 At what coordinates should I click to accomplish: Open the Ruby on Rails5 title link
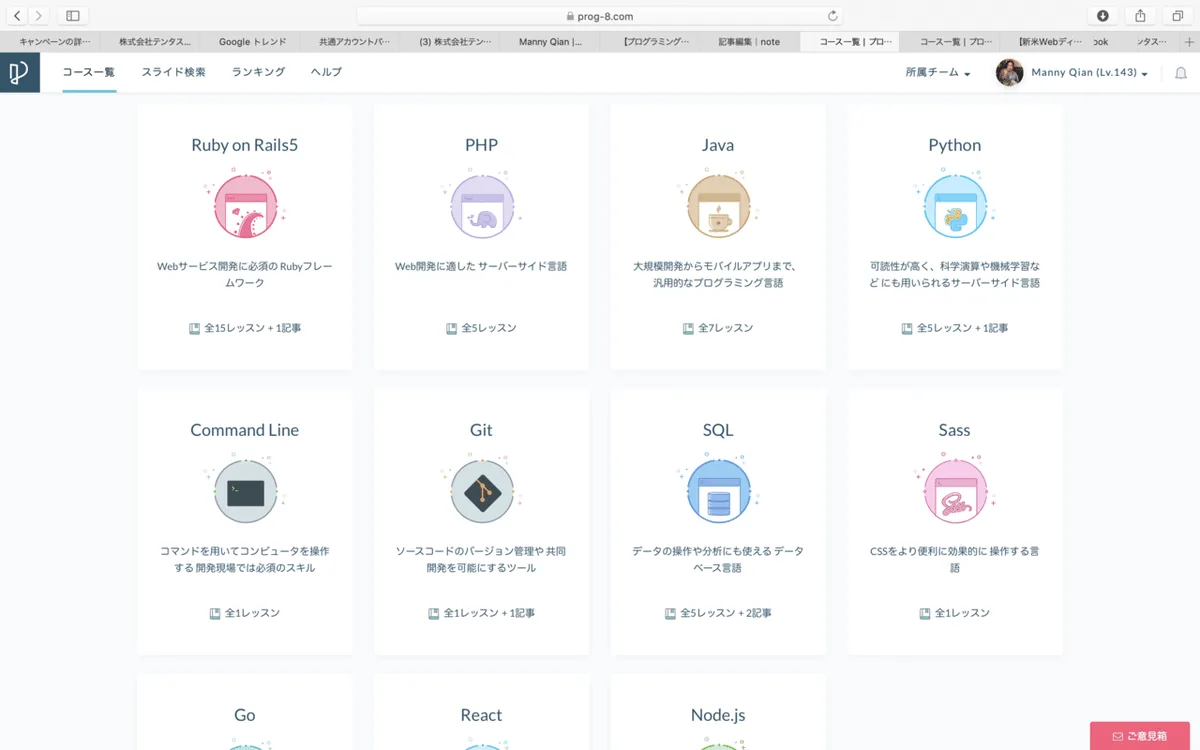coord(245,145)
